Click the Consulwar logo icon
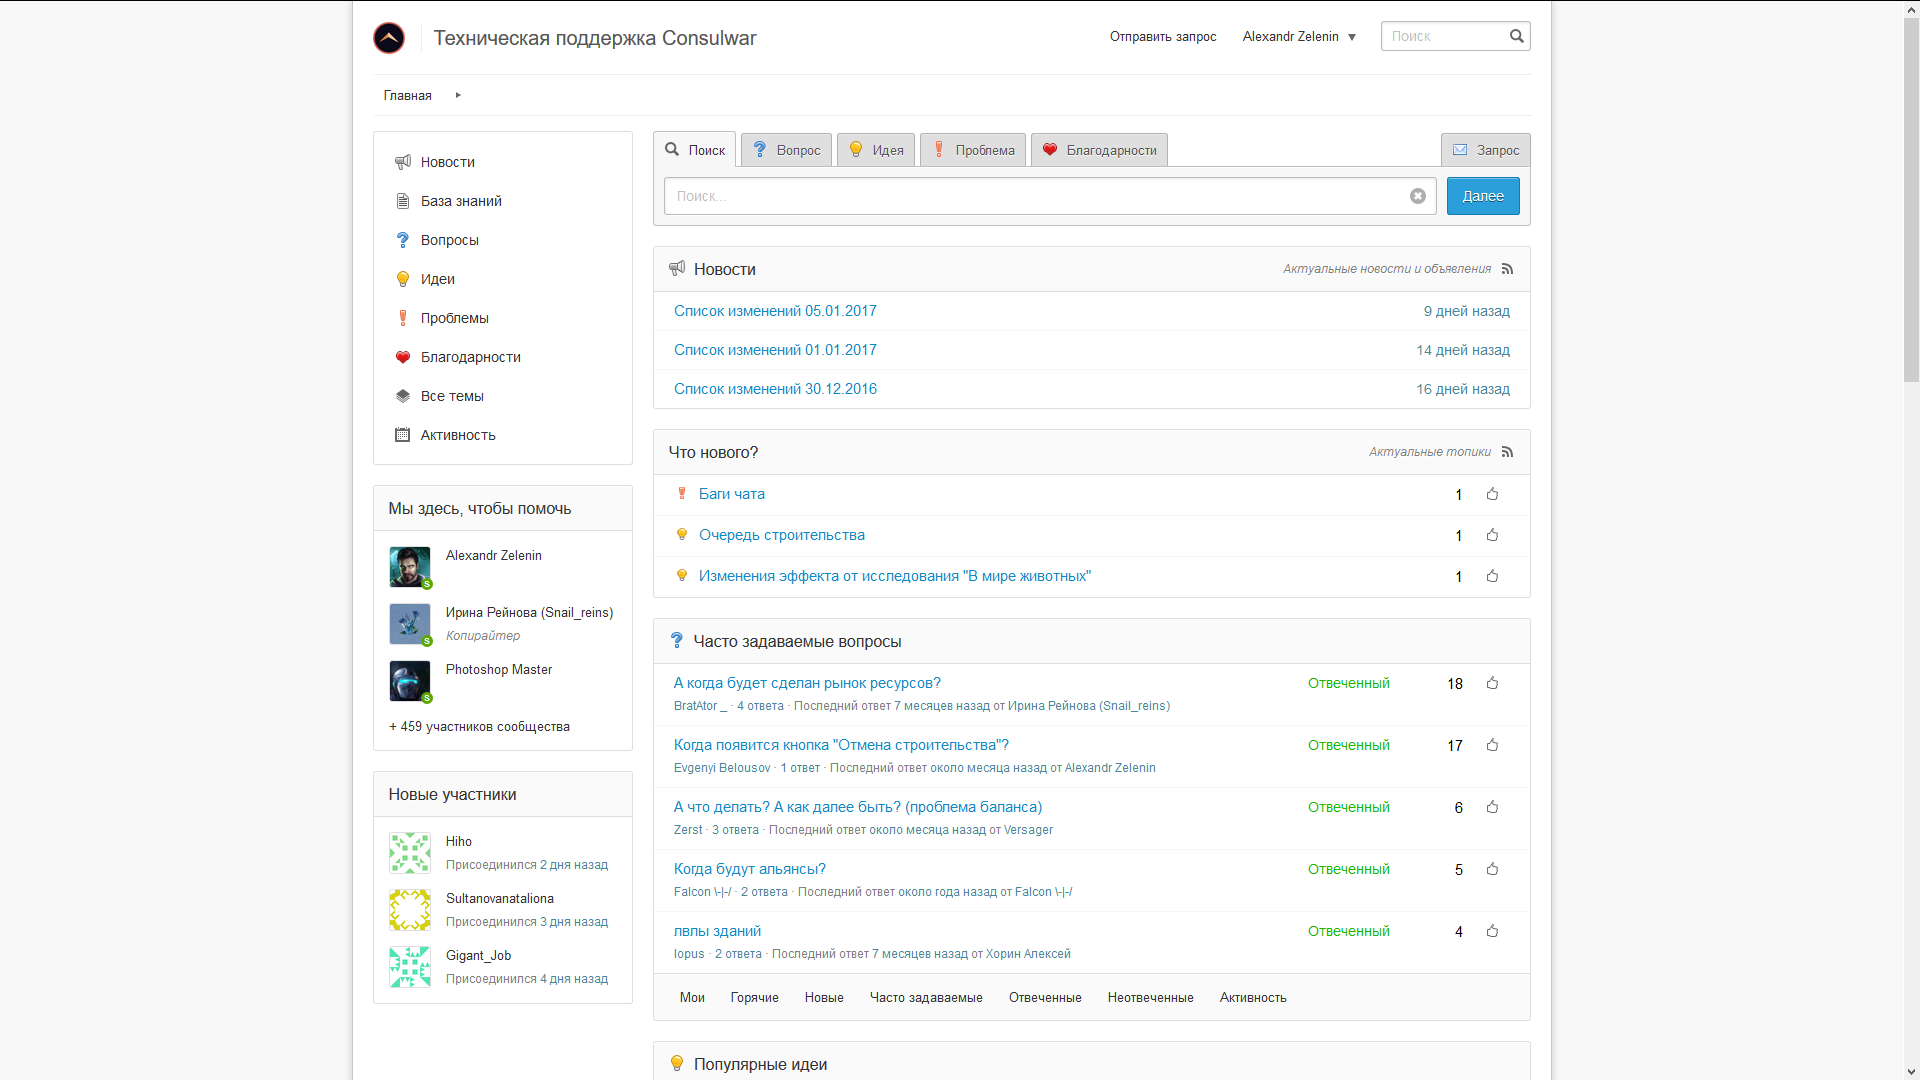 coord(389,38)
